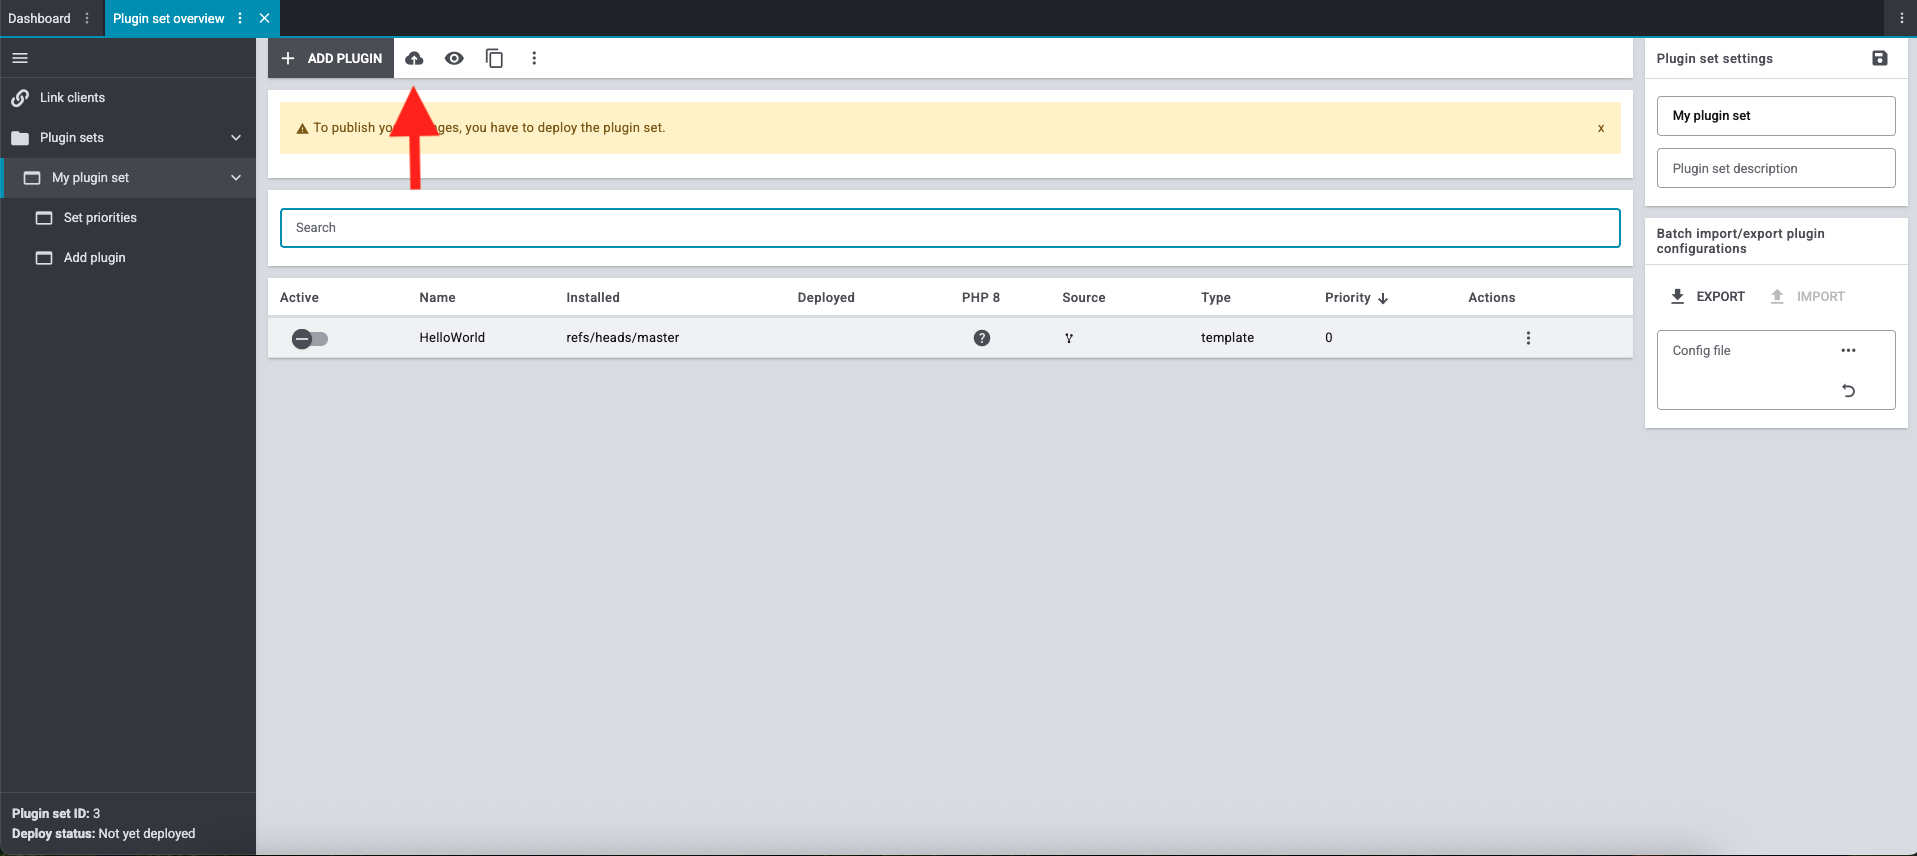Switch to the Dashboard tab
1917x856 pixels.
pos(40,18)
